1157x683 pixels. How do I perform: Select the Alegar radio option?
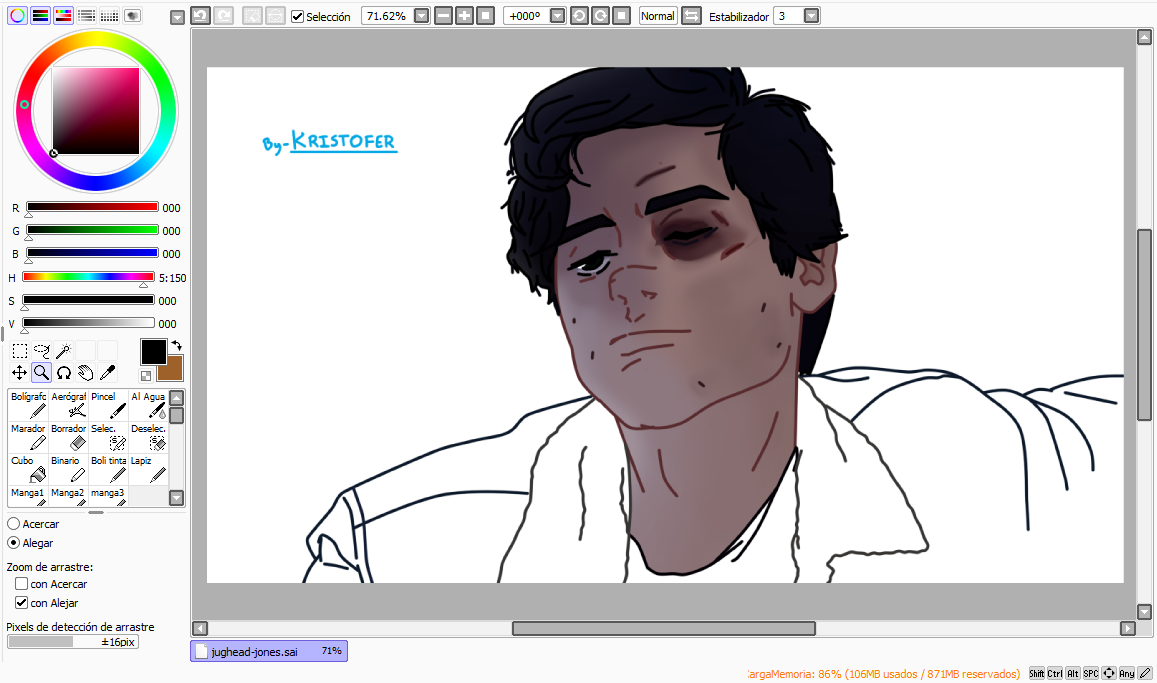click(x=13, y=543)
